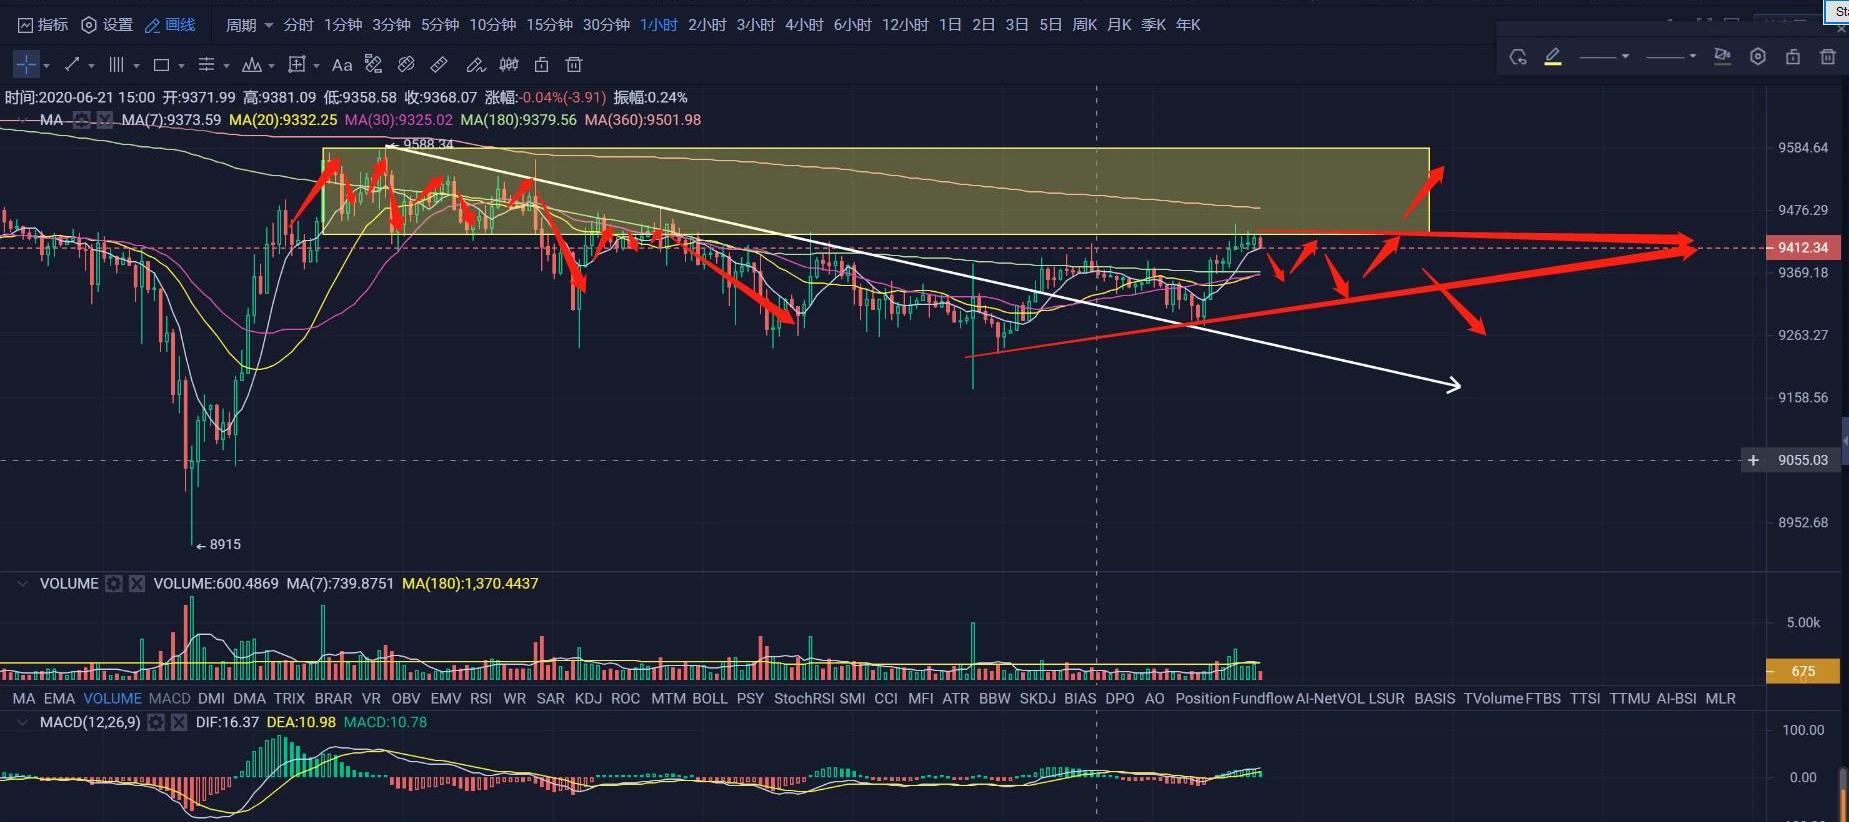Select the horizontal levels Fibonacci tool
The height and width of the screenshot is (822, 1849).
point(206,65)
